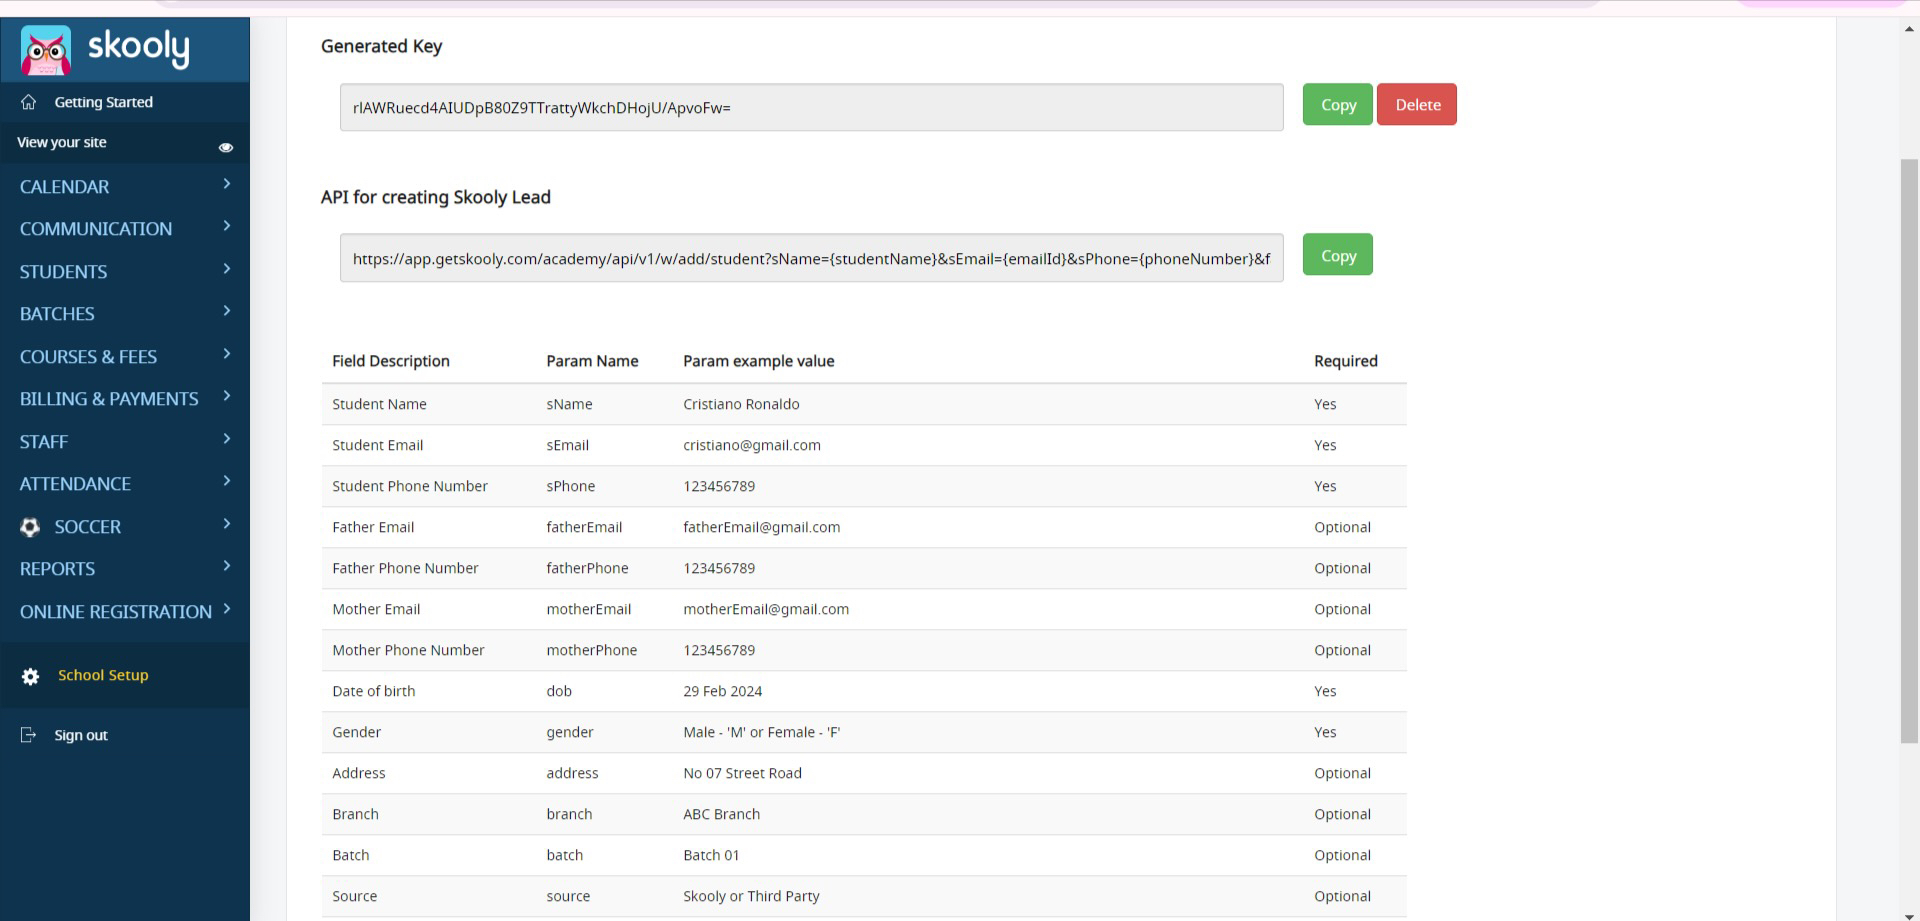
Task: Select the 'motherEmail' parameter cell
Action: (588, 609)
